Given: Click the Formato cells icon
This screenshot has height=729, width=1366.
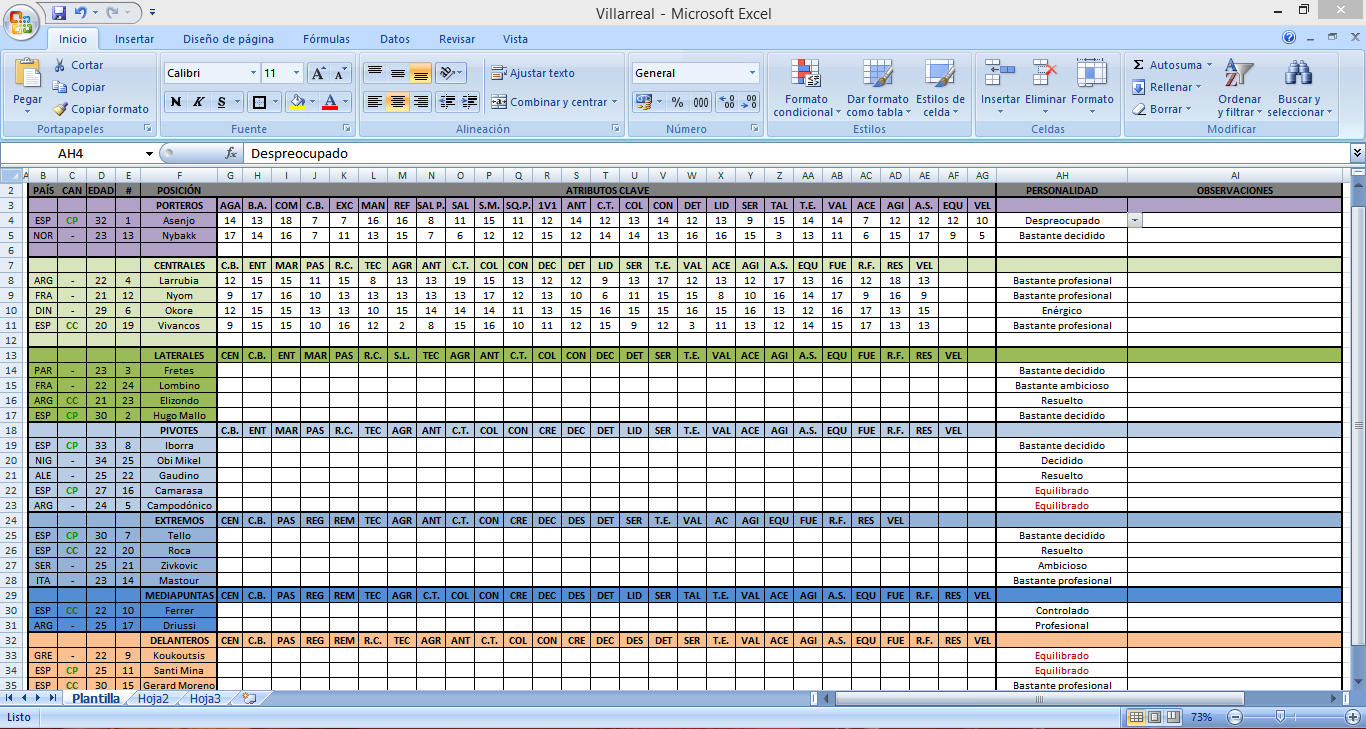Looking at the screenshot, I should tap(1092, 74).
